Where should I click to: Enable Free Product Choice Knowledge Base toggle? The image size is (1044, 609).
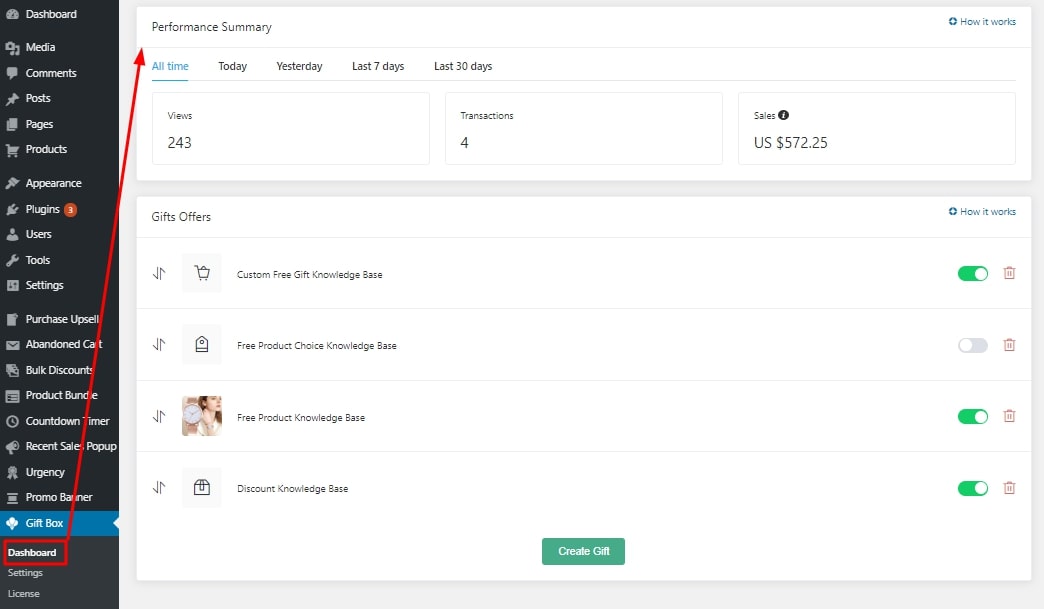click(972, 345)
